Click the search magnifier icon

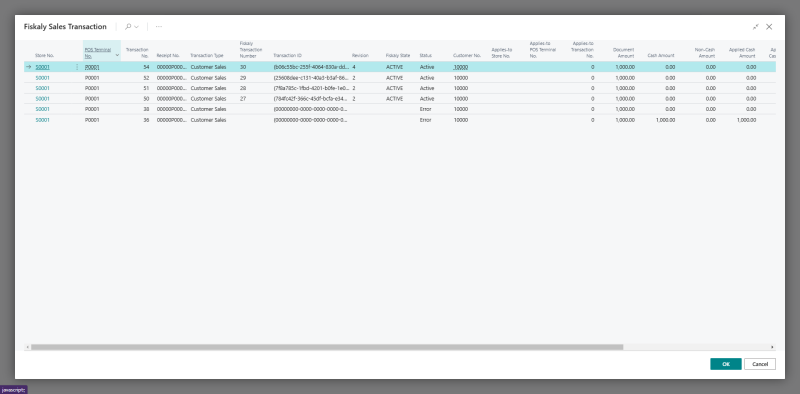(128, 27)
